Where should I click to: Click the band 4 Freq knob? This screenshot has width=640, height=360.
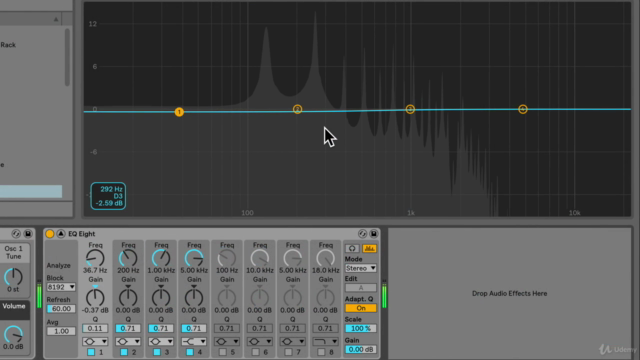tap(194, 258)
